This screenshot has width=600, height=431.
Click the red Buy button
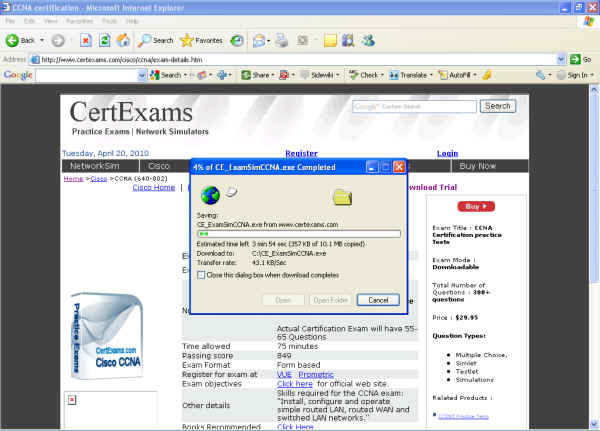tap(476, 206)
